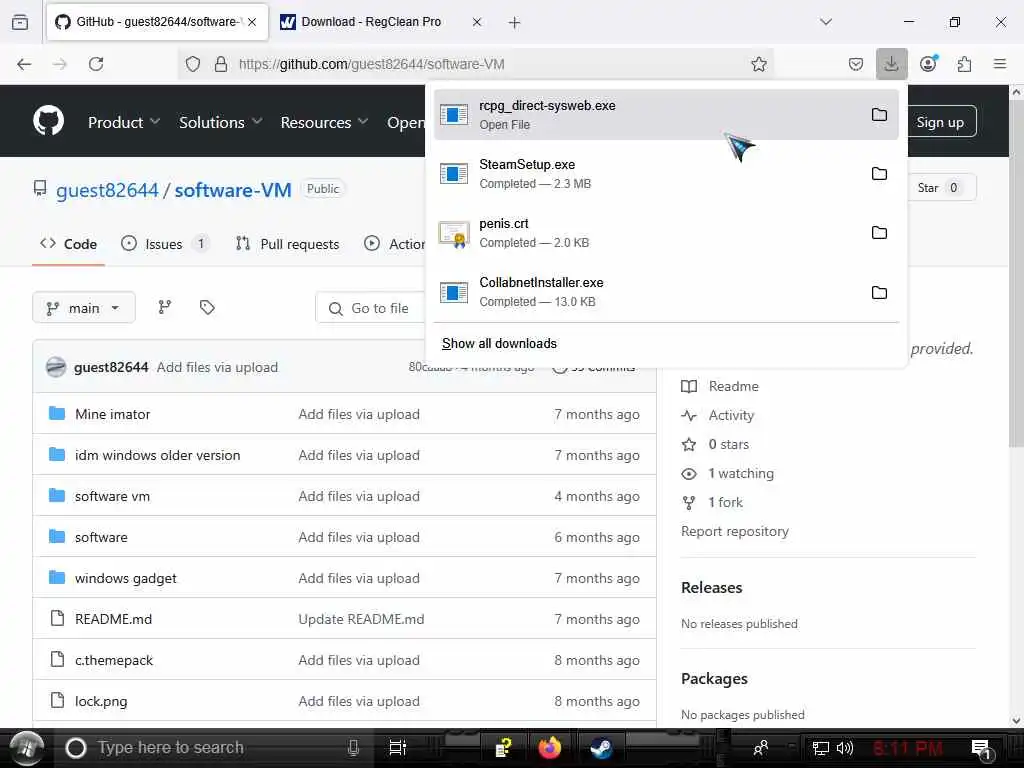Open new browser tab
Image resolution: width=1024 pixels, height=768 pixels.
515,23
